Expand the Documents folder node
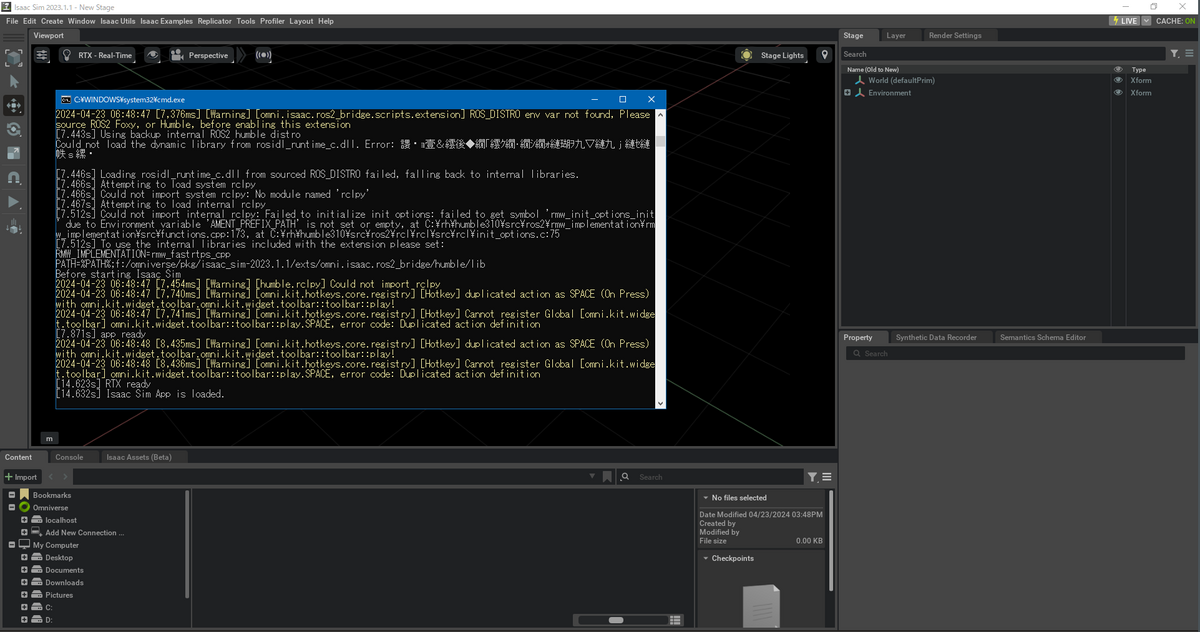The width and height of the screenshot is (1200, 632). (x=24, y=570)
